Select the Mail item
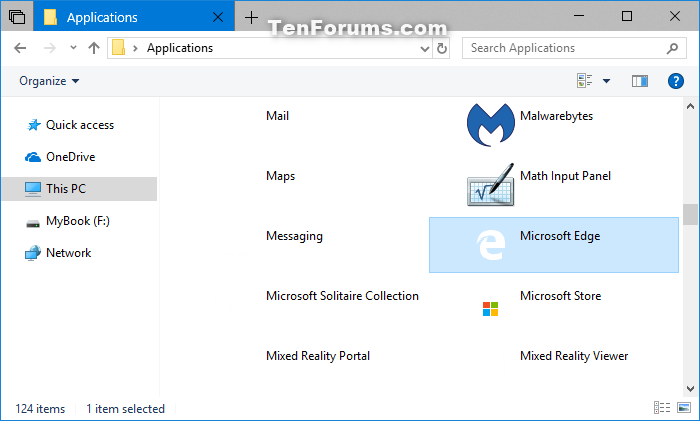 coord(277,116)
